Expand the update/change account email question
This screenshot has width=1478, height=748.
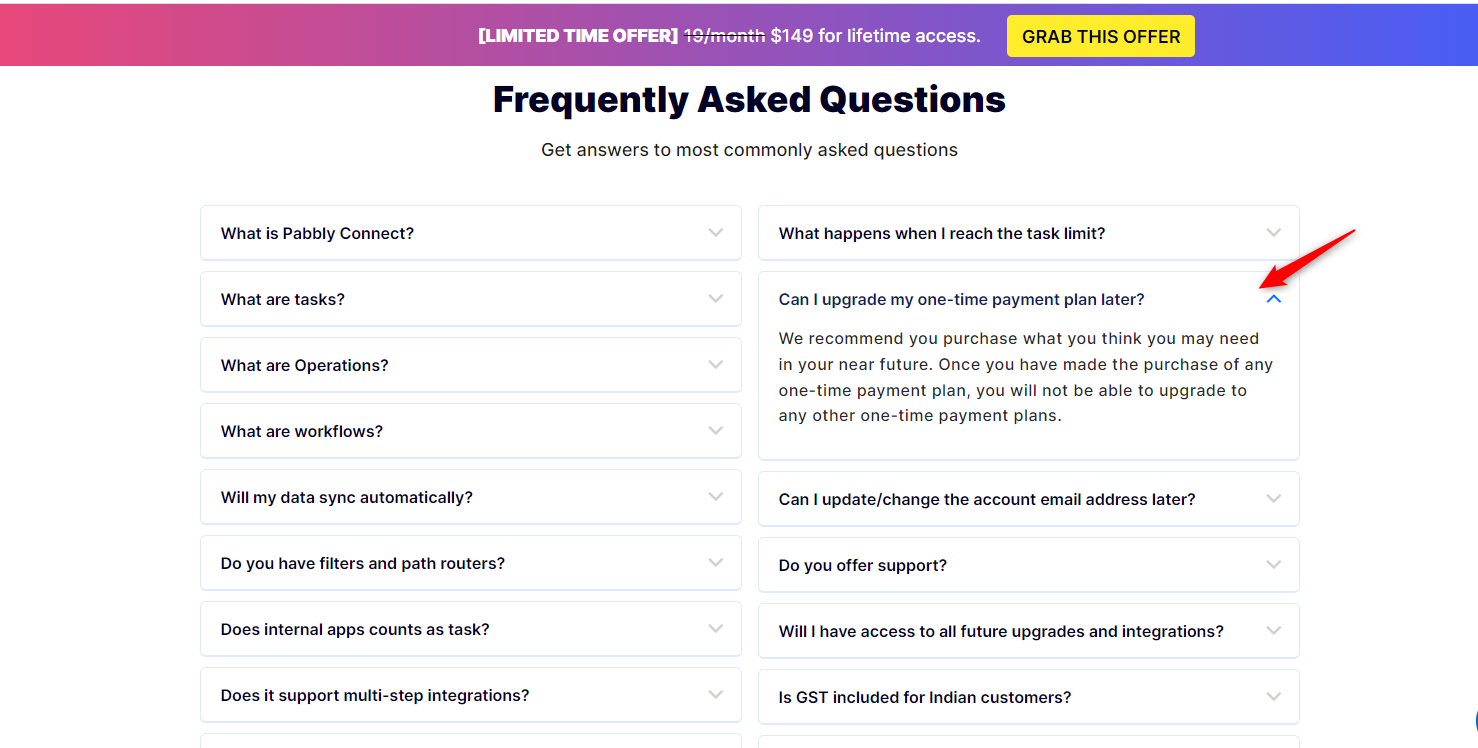(1029, 499)
